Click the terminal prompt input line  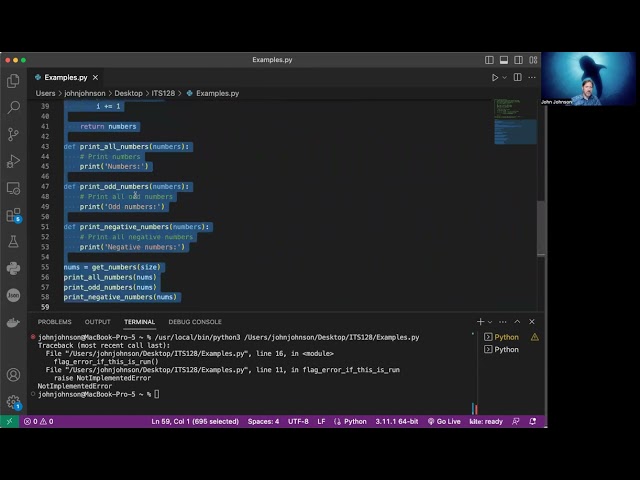(99, 394)
